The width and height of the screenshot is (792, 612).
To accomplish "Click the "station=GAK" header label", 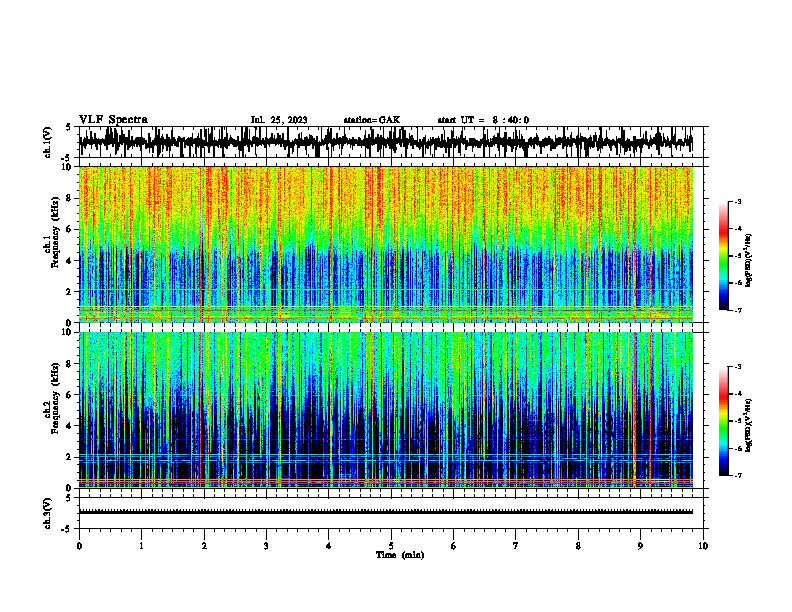I will (372, 120).
